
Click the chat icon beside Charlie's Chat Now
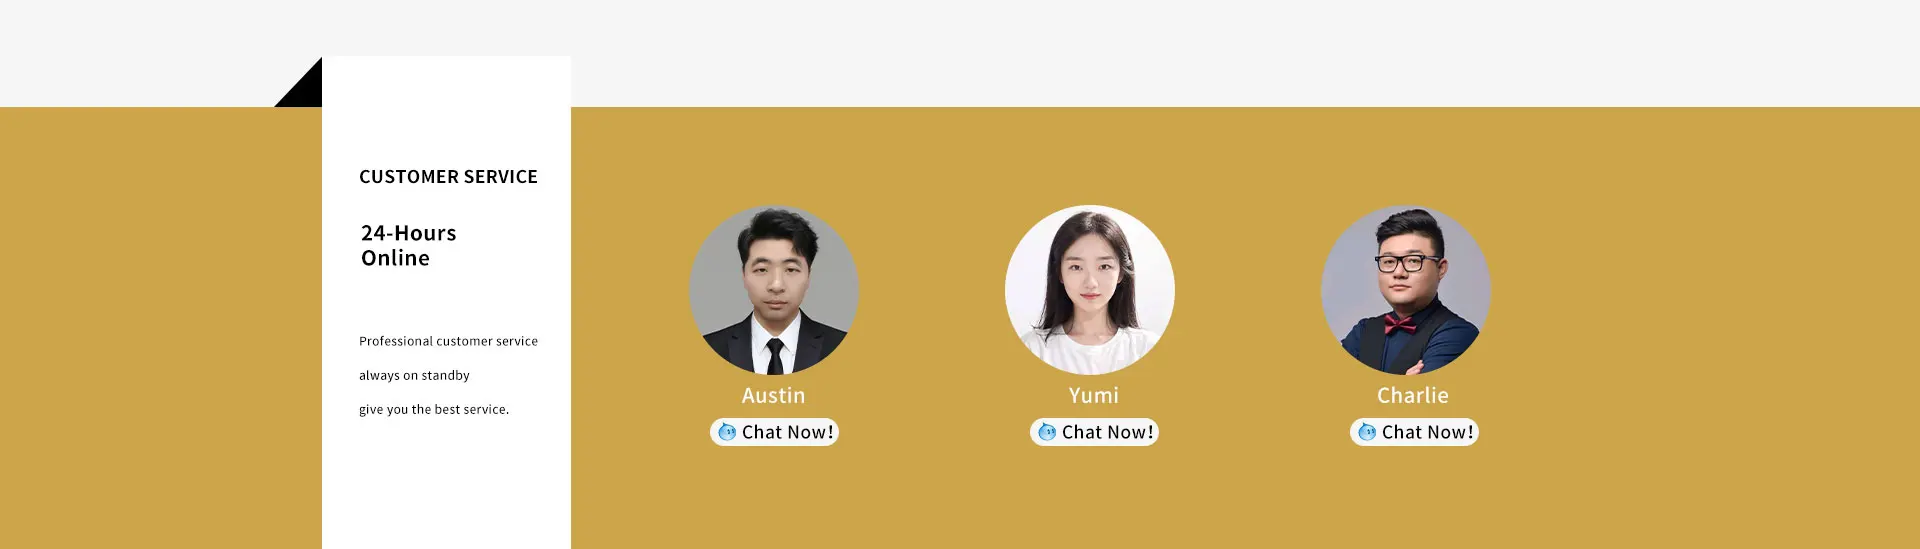[x=1367, y=432]
